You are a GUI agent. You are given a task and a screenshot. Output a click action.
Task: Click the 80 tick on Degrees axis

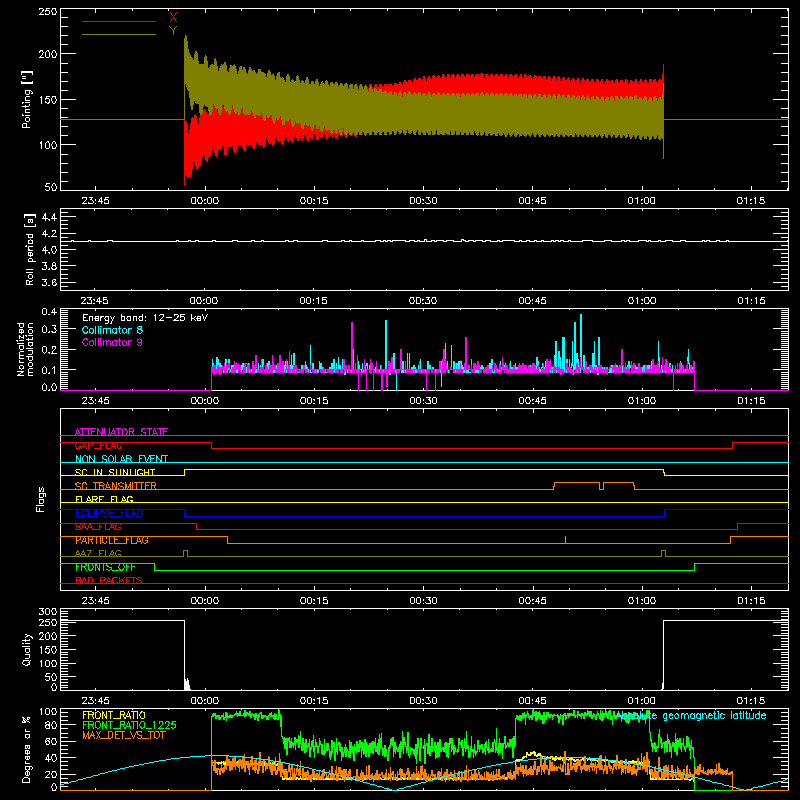[x=51, y=725]
